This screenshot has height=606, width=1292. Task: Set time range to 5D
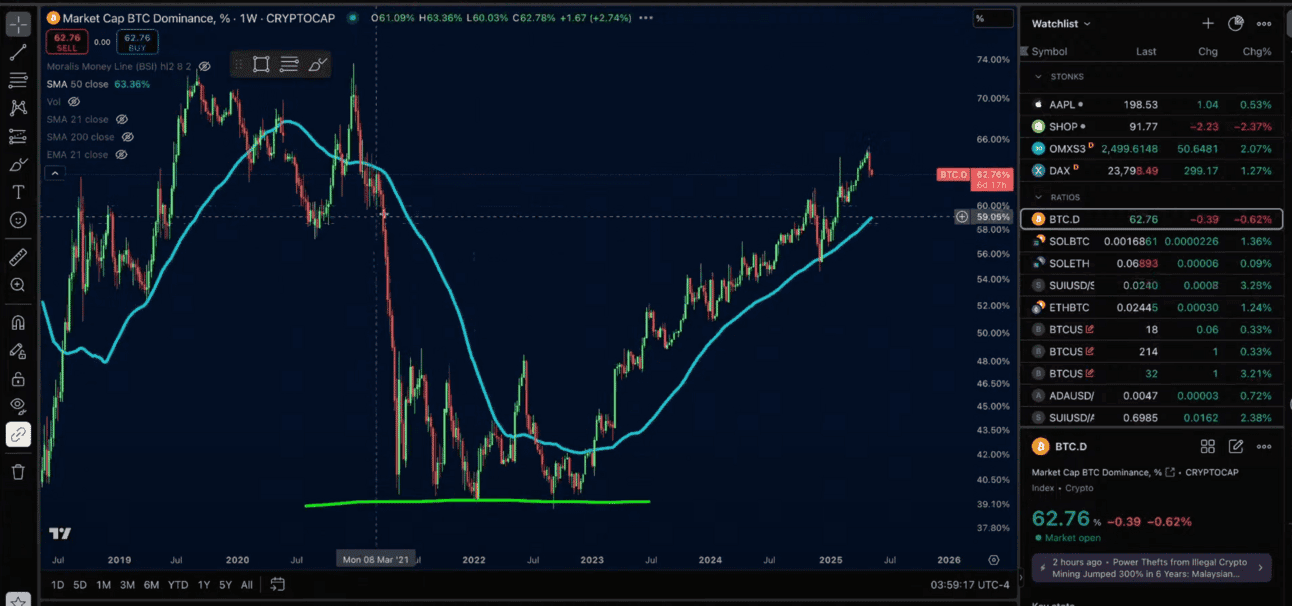80,584
